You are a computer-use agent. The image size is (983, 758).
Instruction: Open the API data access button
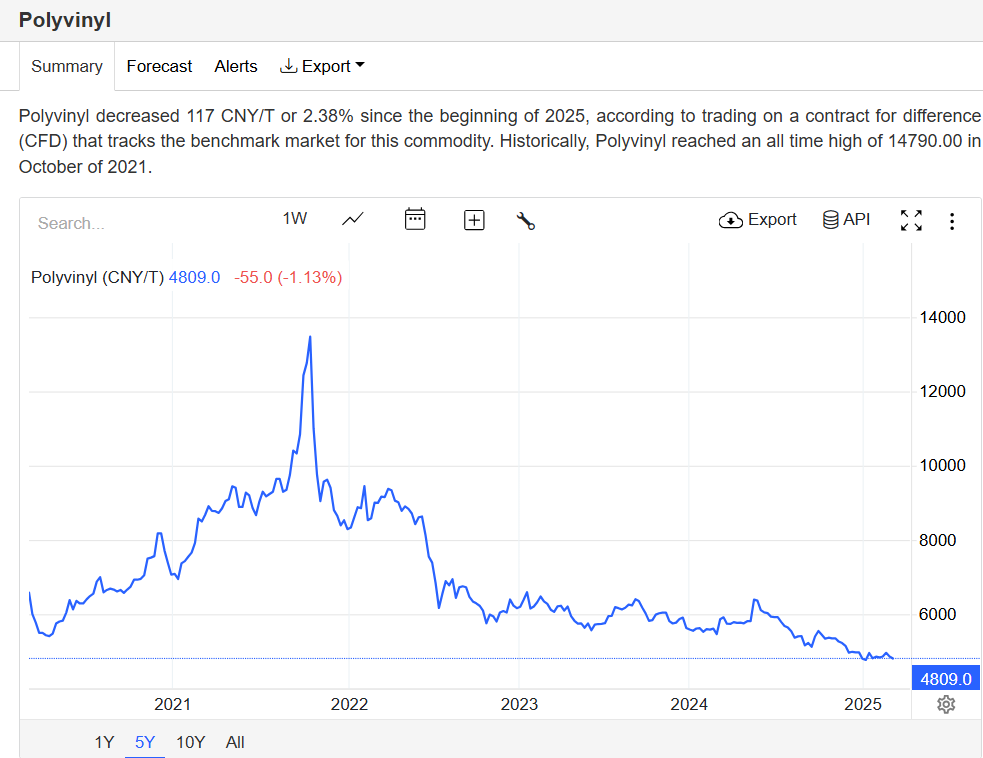point(846,220)
